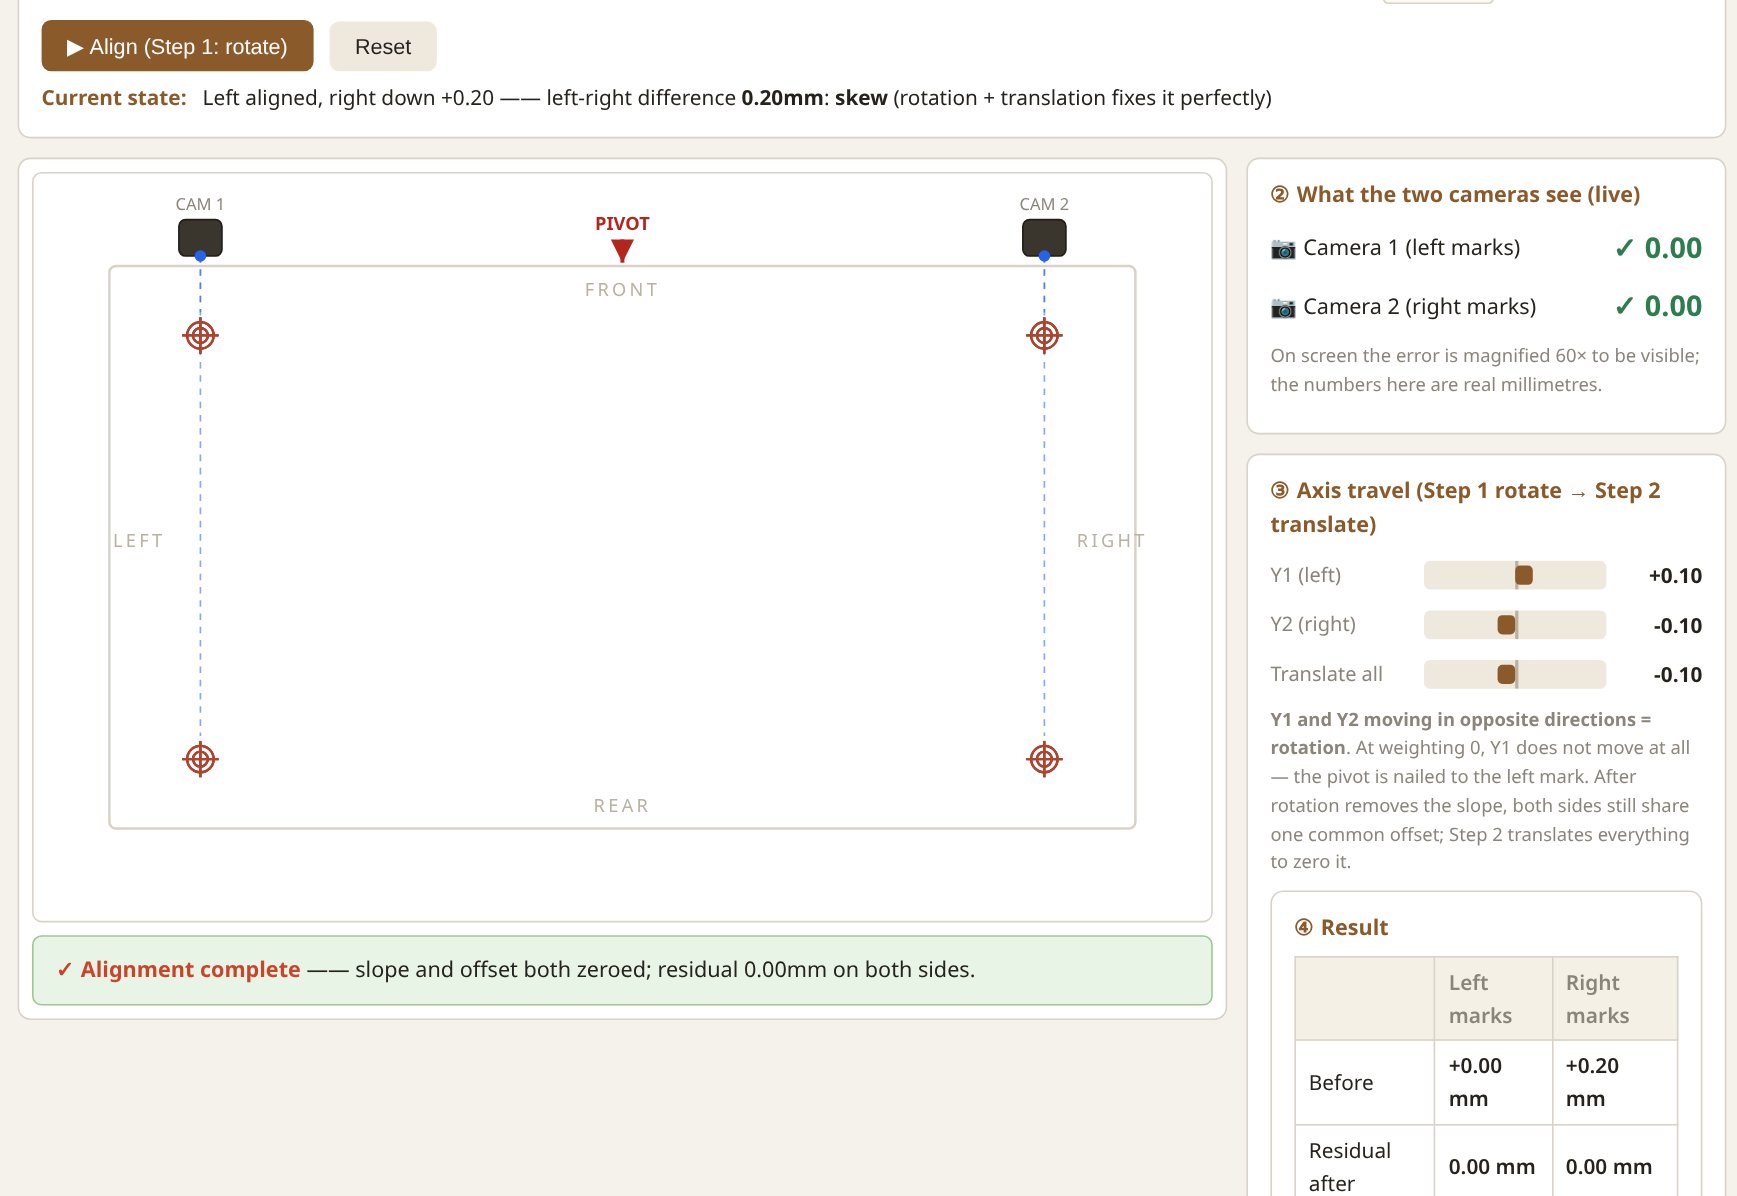Click the CAM 2 camera icon

[1044, 238]
